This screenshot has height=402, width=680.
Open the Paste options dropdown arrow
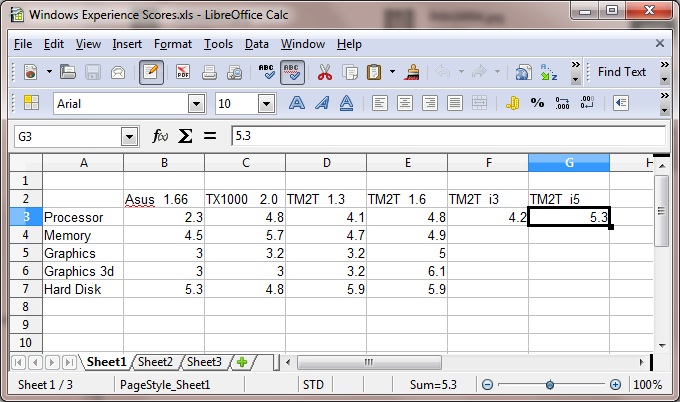392,72
